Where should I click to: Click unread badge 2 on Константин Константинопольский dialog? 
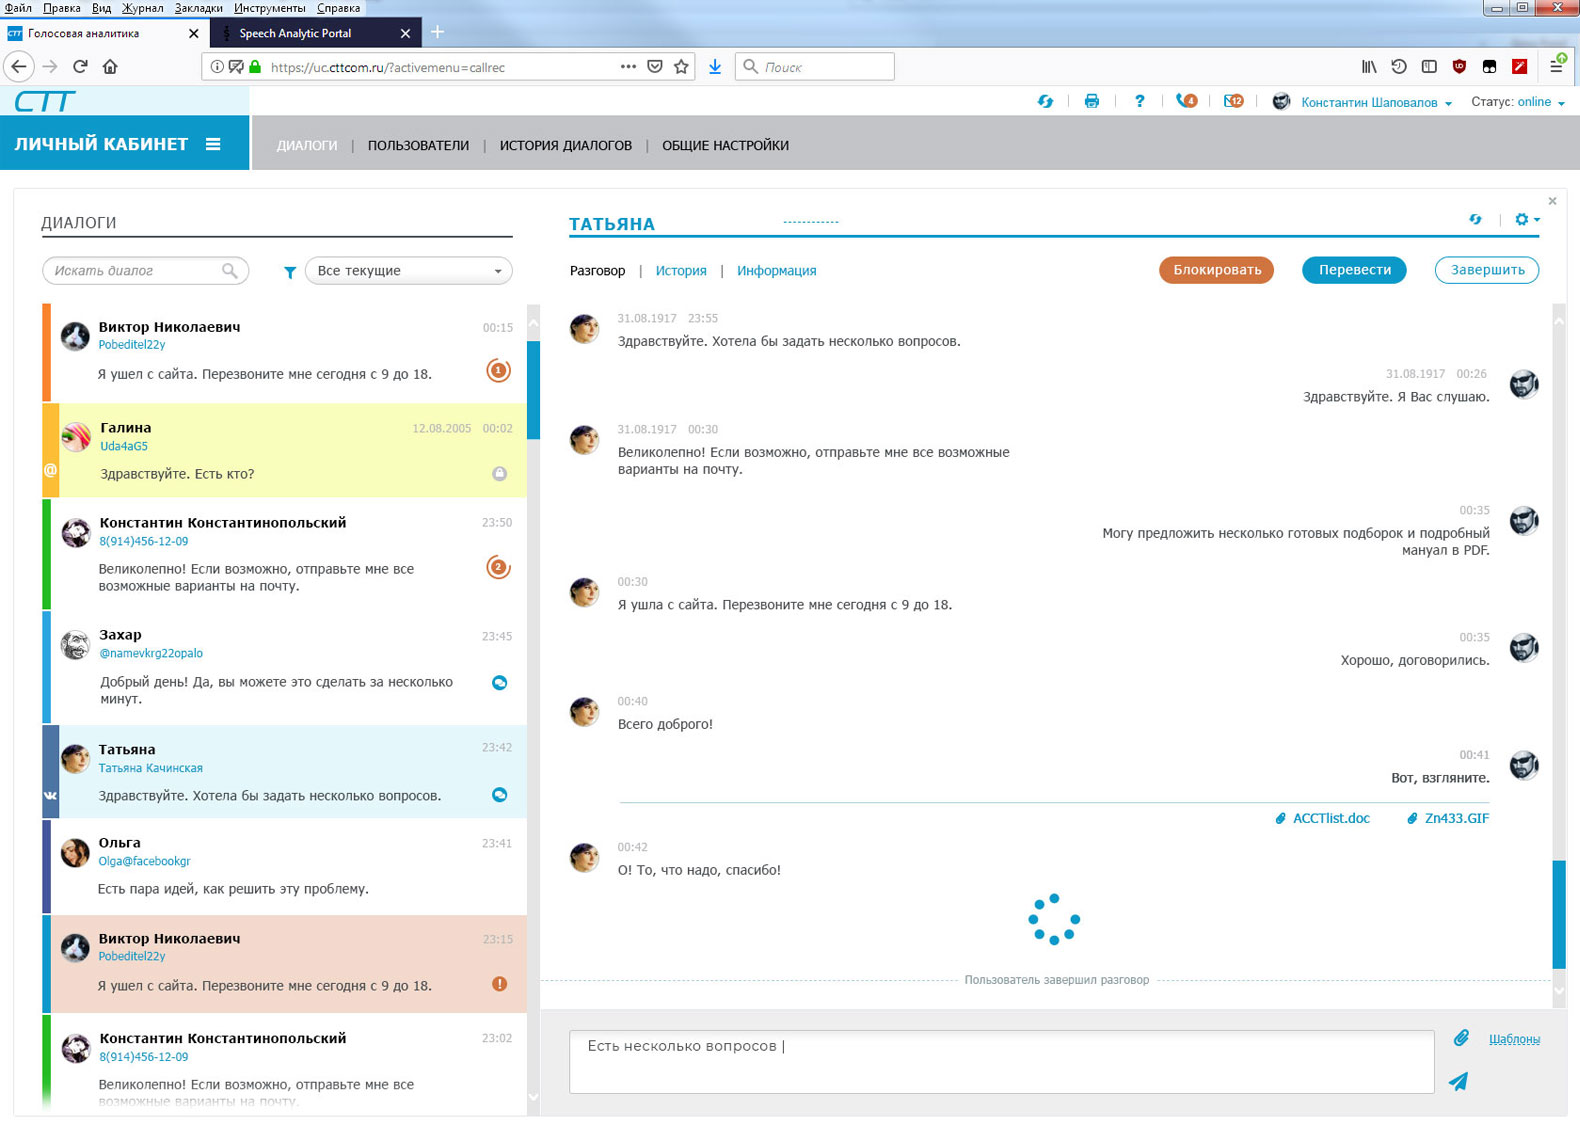click(x=498, y=567)
